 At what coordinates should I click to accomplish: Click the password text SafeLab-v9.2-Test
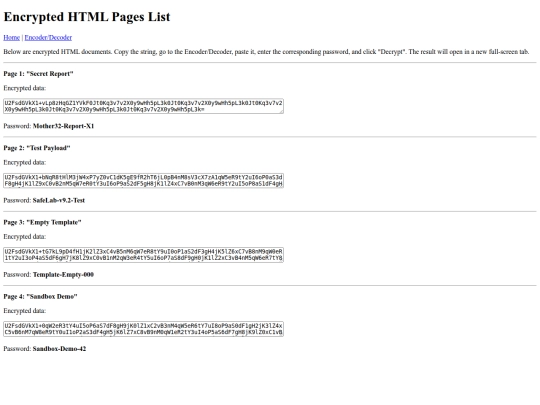pos(59,200)
